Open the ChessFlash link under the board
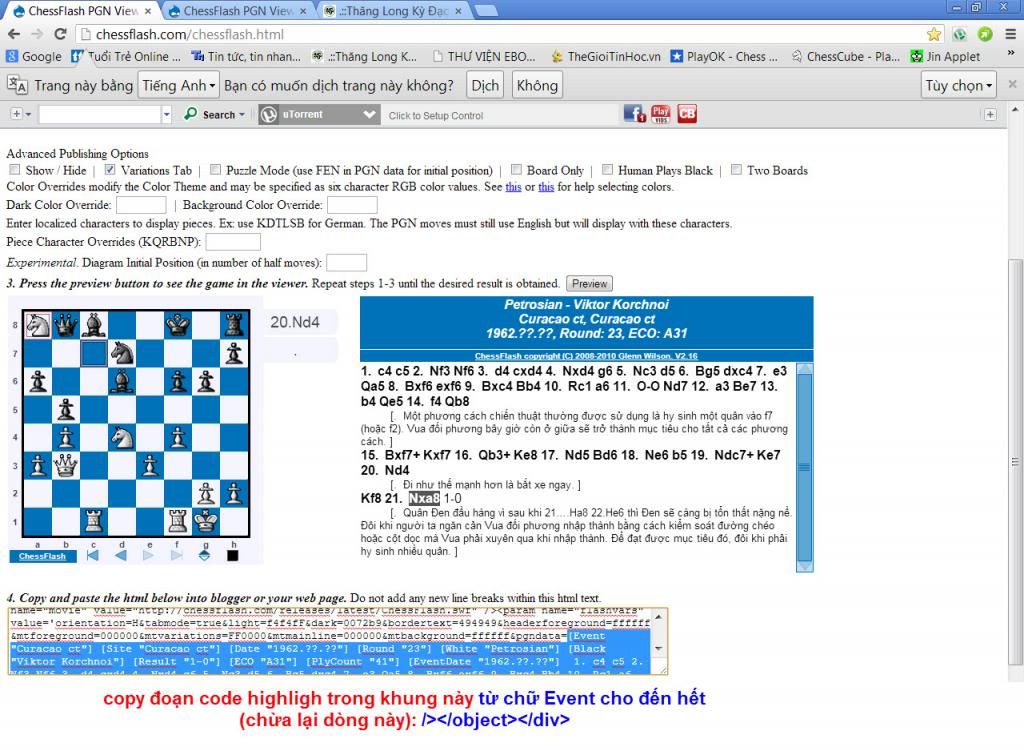Screen dimensions: 1024x750 (x=42, y=556)
